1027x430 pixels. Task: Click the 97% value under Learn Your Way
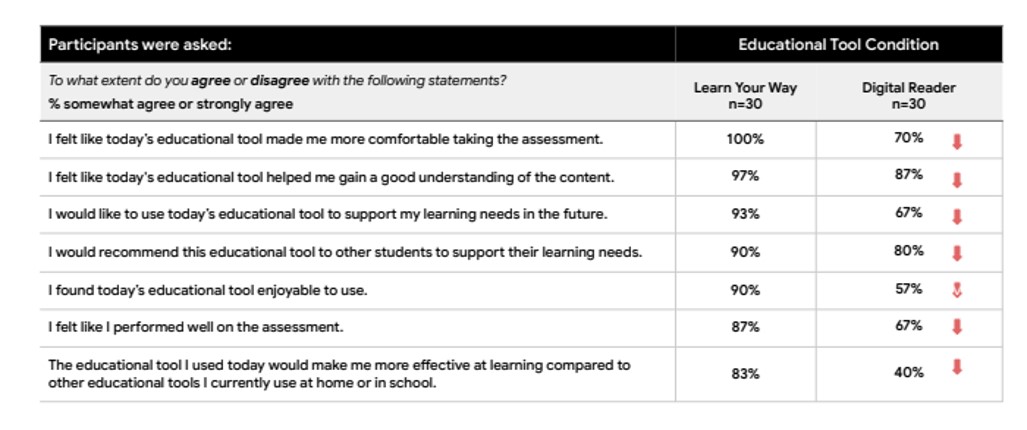click(745, 176)
